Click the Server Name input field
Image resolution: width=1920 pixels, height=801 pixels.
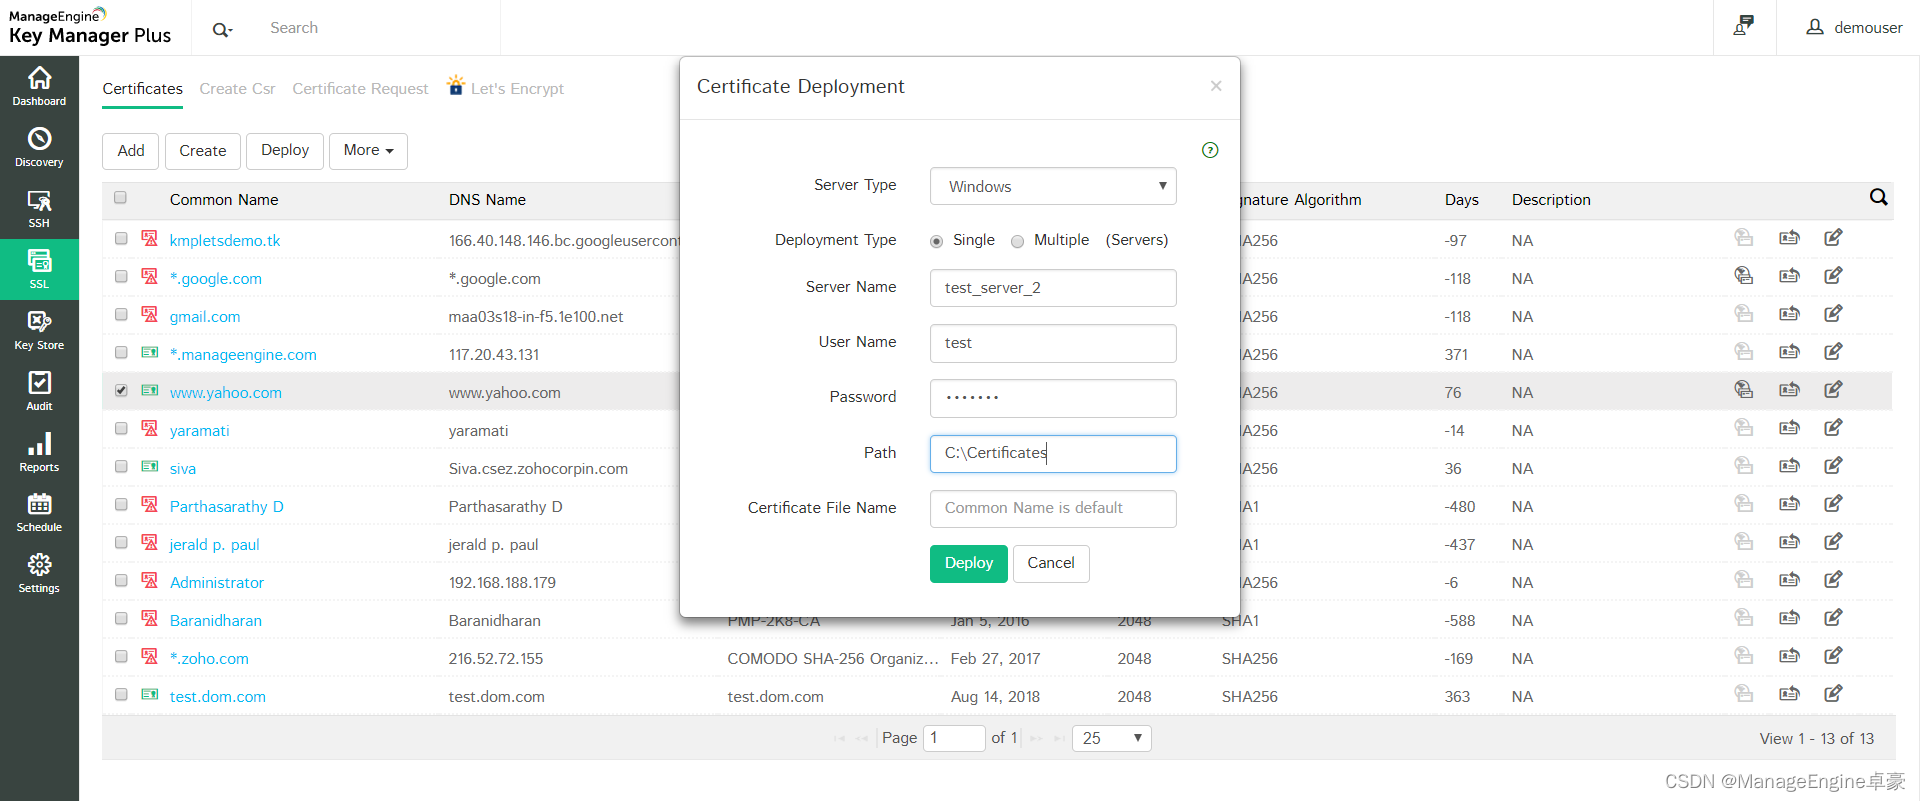[1053, 288]
